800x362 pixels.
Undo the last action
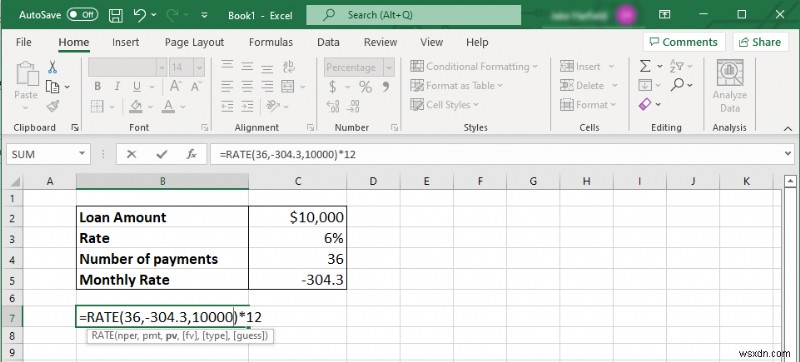coord(139,15)
